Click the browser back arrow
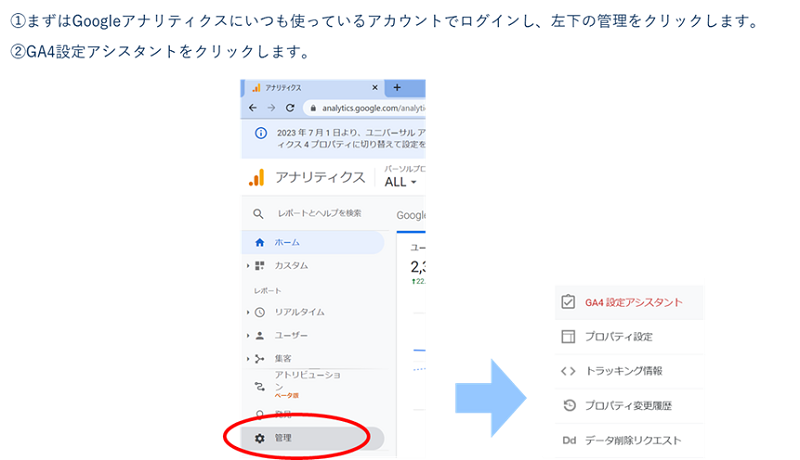 point(253,108)
